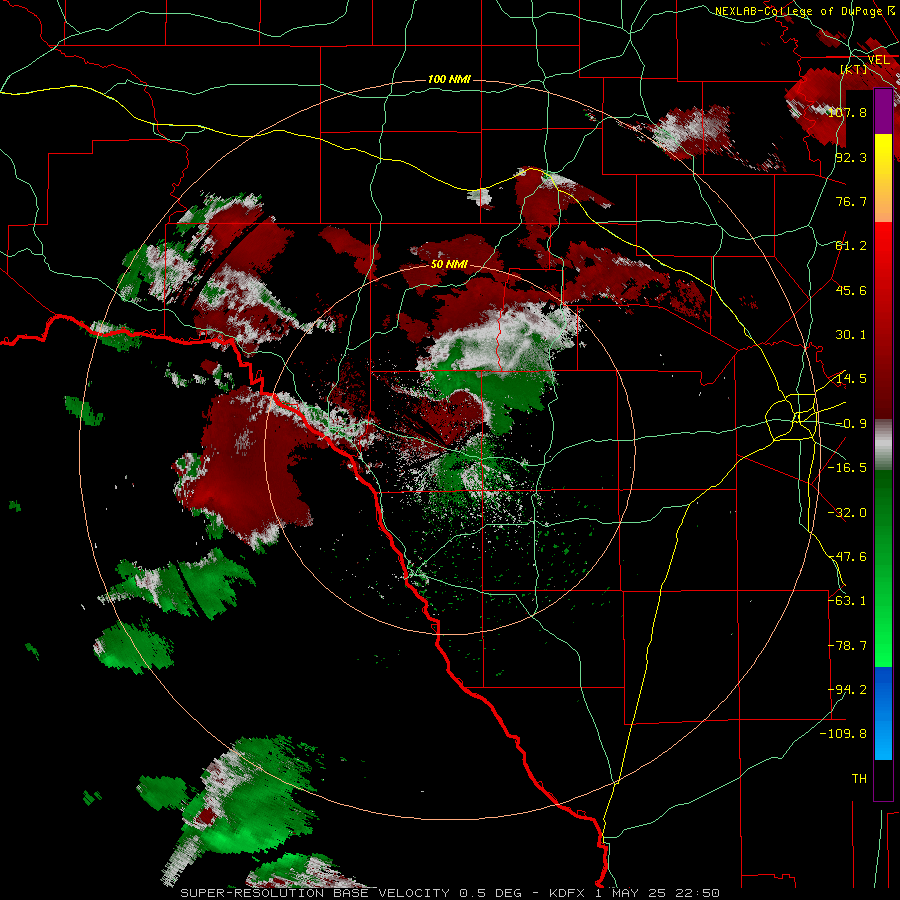Click the 76.7 scale value
The image size is (900, 900).
click(851, 201)
